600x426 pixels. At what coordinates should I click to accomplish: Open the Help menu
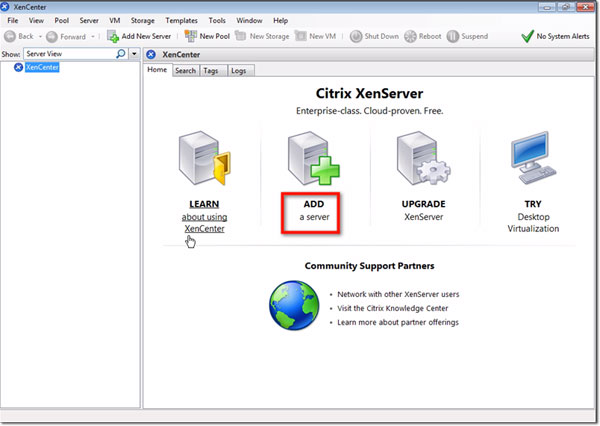pos(280,21)
